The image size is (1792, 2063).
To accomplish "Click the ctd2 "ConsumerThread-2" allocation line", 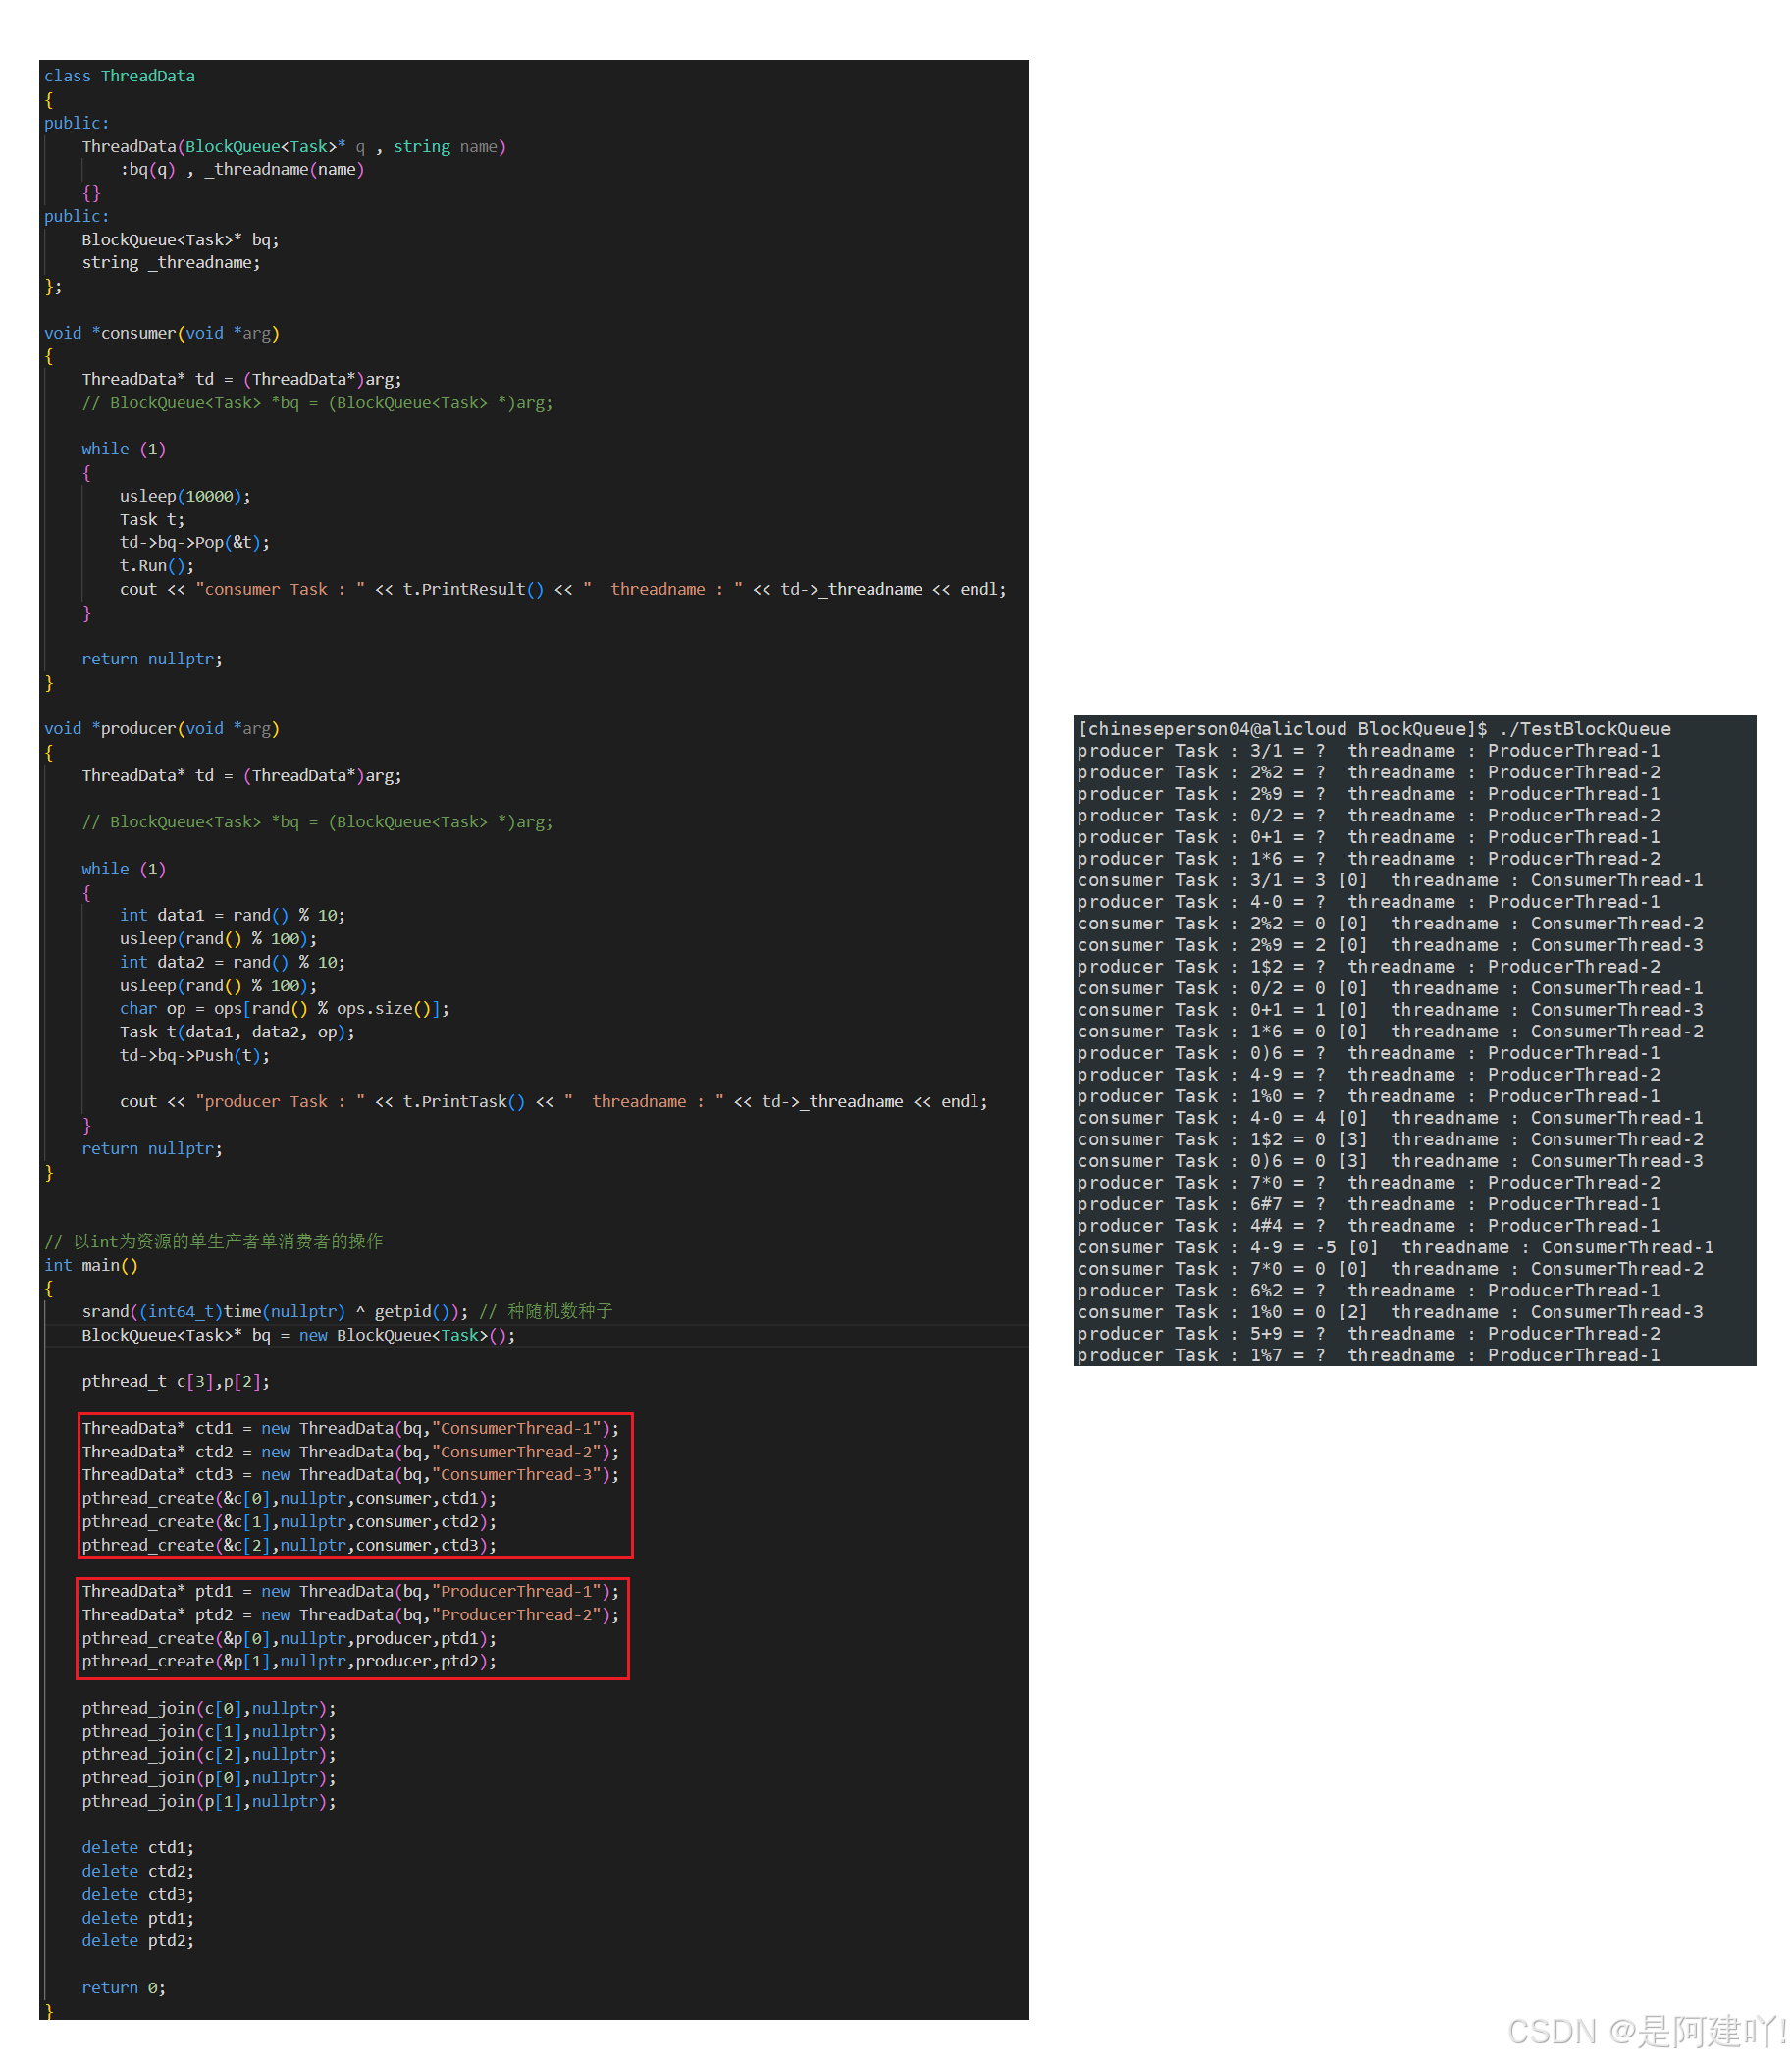I will tap(351, 1453).
